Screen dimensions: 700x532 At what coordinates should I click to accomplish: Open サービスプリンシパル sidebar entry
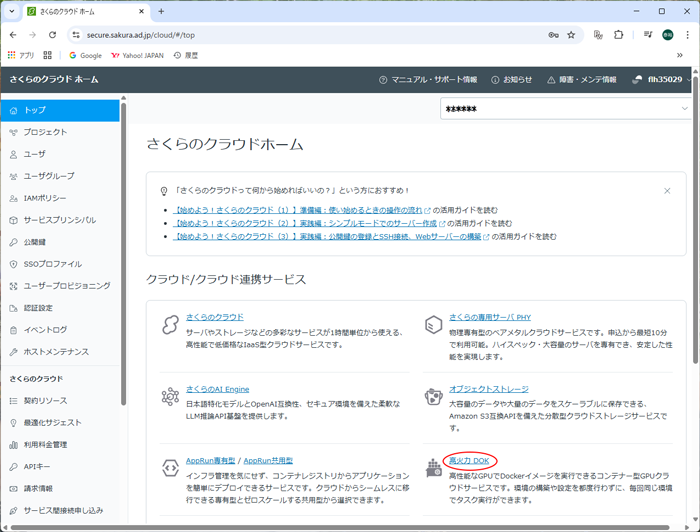(60, 220)
